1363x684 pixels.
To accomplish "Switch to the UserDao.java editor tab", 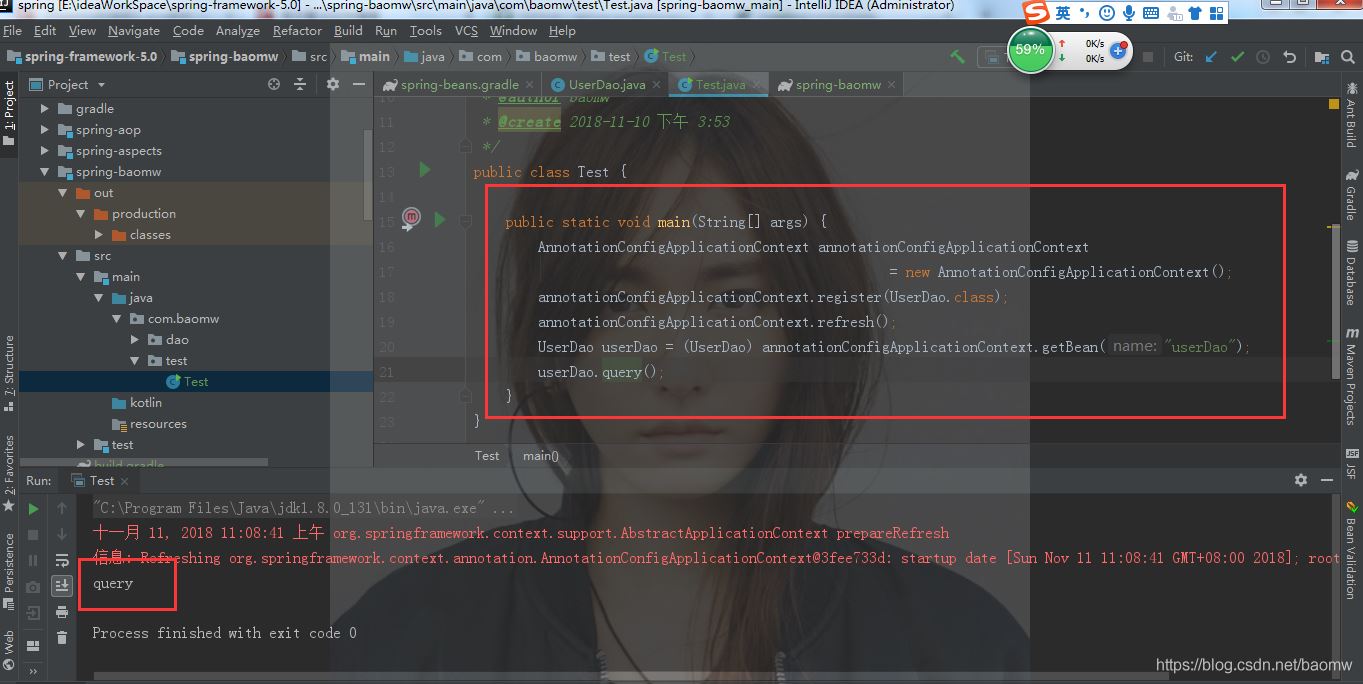I will point(606,85).
